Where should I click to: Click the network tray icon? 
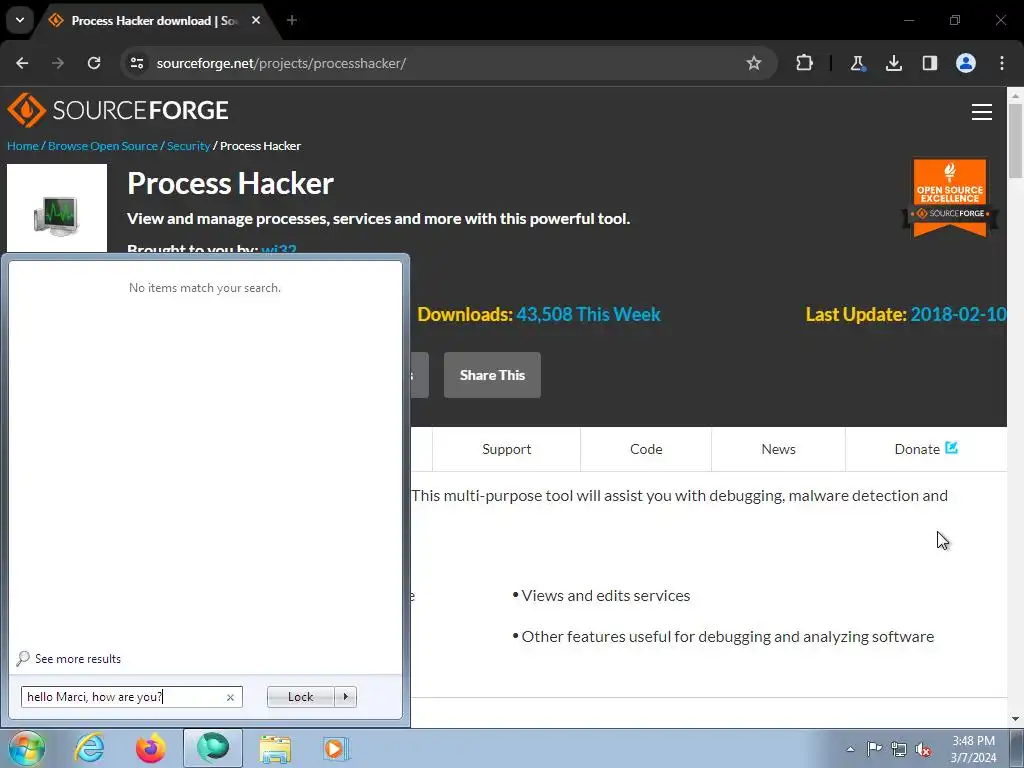click(x=899, y=749)
